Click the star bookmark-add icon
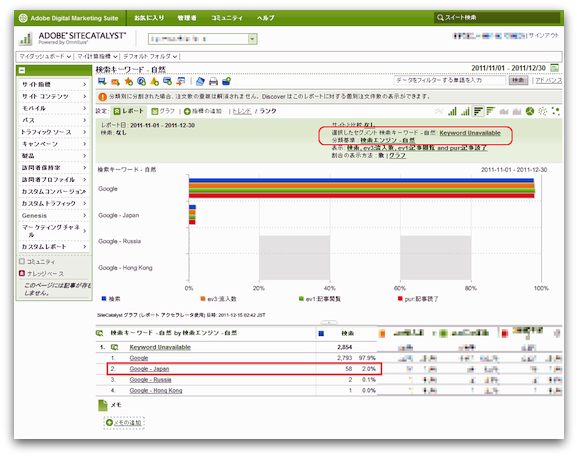This screenshot has height=457, width=578. pos(128,81)
